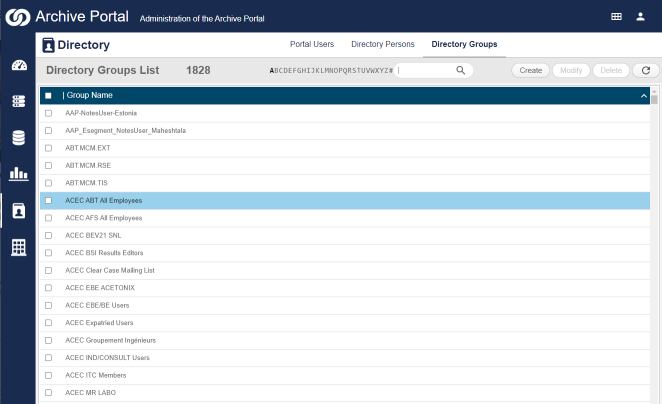Viewport: 662px width, 404px height.
Task: Select the ACEC ITC Members row
Action: click(345, 375)
